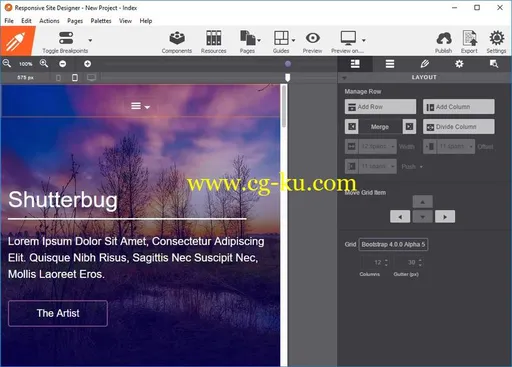Expand the Guides dropdown arrow
512x367 pixels.
293,40
